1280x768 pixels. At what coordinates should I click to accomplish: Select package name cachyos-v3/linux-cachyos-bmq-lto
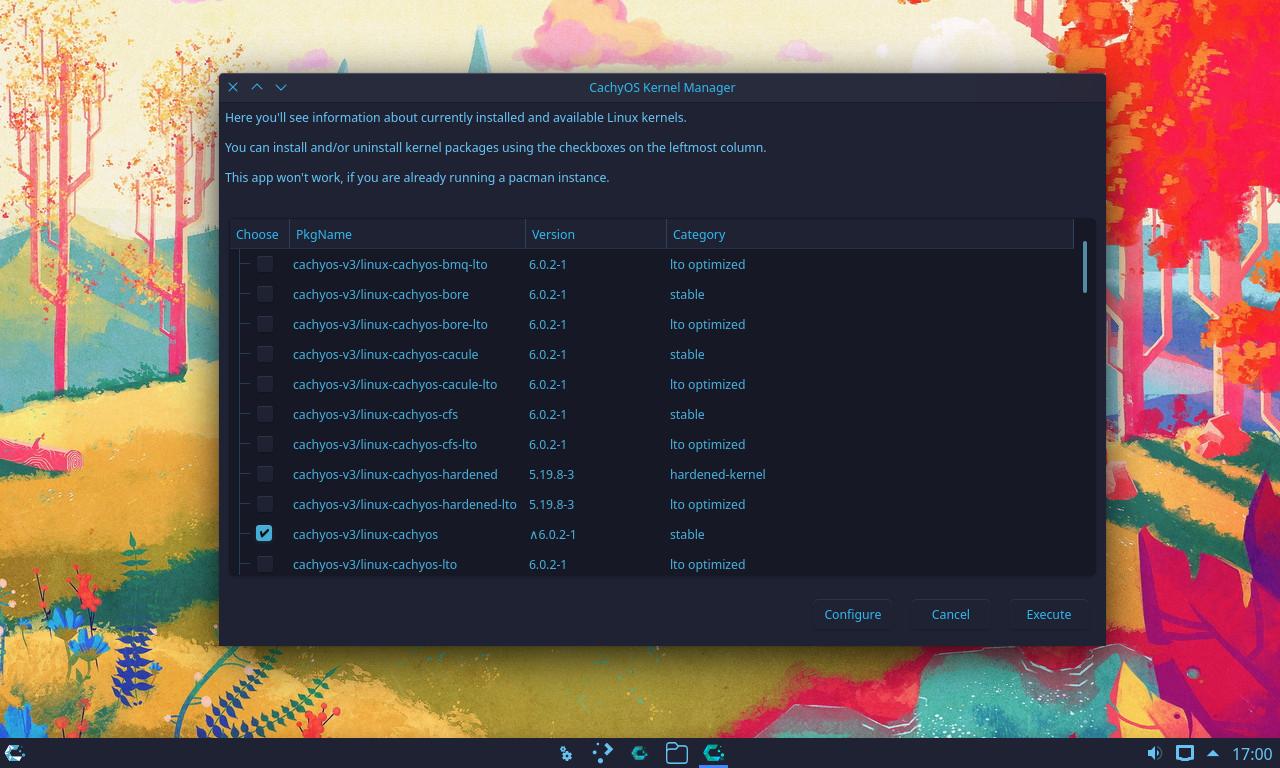tap(390, 264)
